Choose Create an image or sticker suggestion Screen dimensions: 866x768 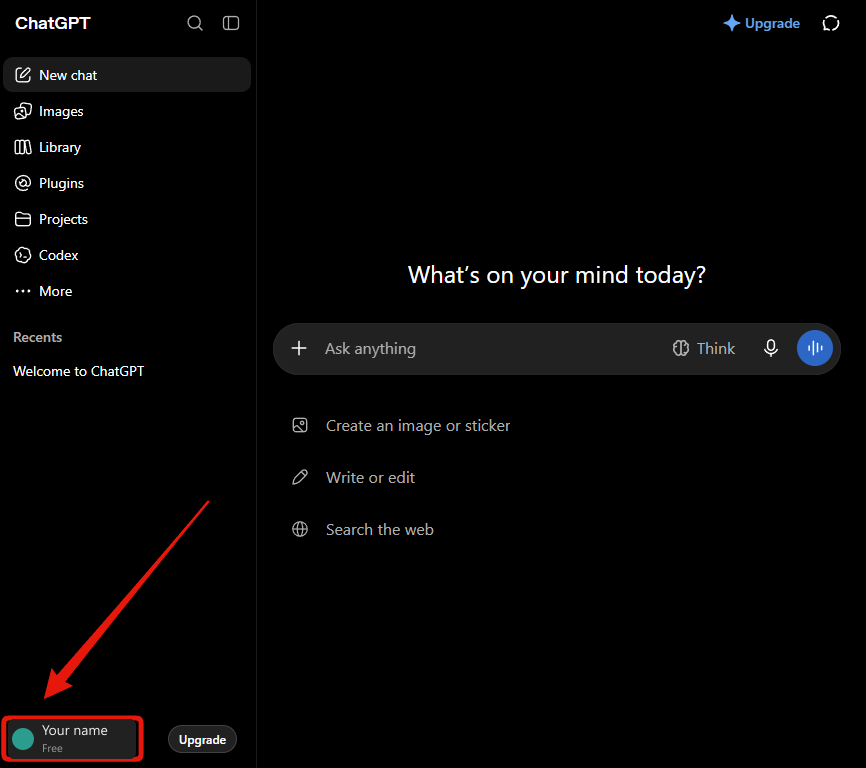pos(401,425)
